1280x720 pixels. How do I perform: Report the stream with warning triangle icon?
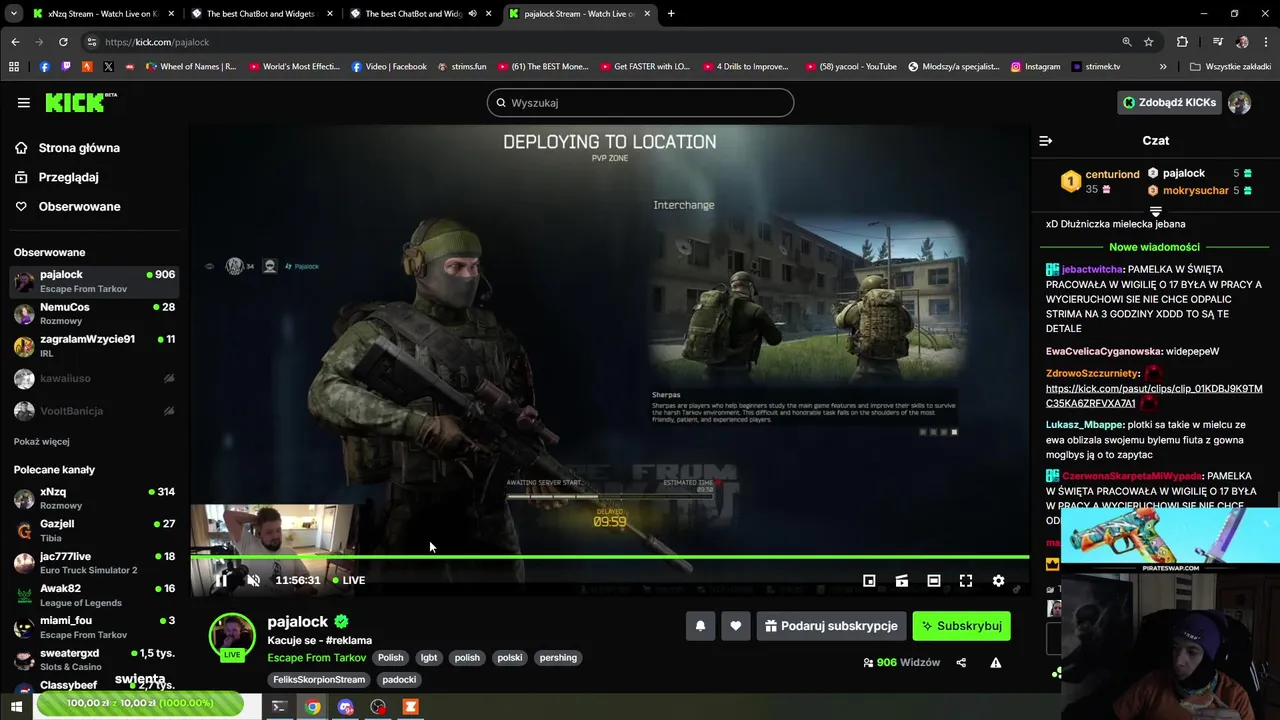pos(995,662)
